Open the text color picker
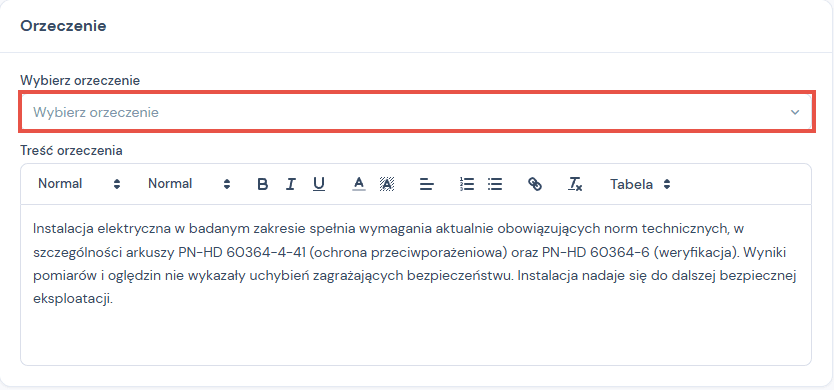This screenshot has width=834, height=390. (359, 184)
